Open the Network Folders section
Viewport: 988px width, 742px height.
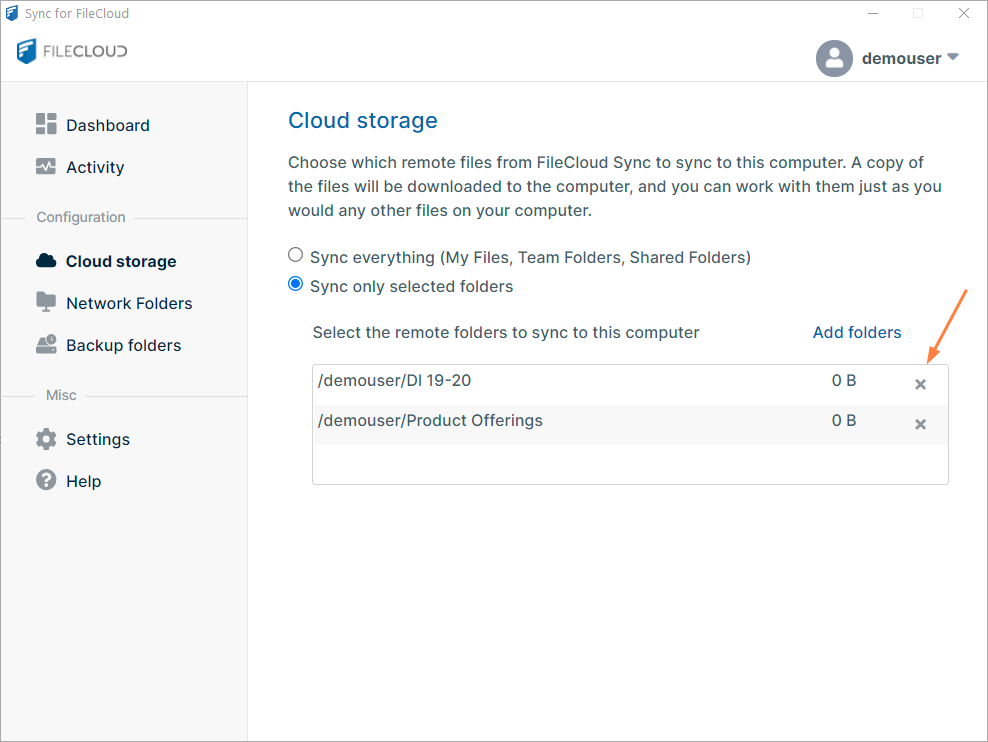128,302
